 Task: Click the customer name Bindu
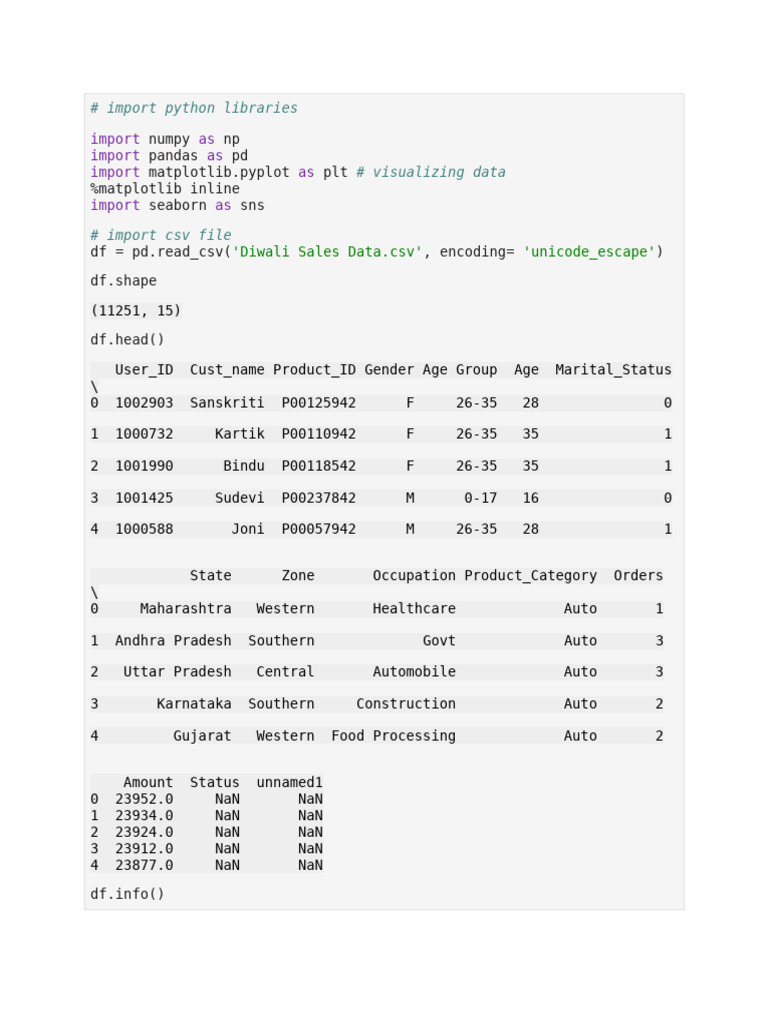[244, 466]
